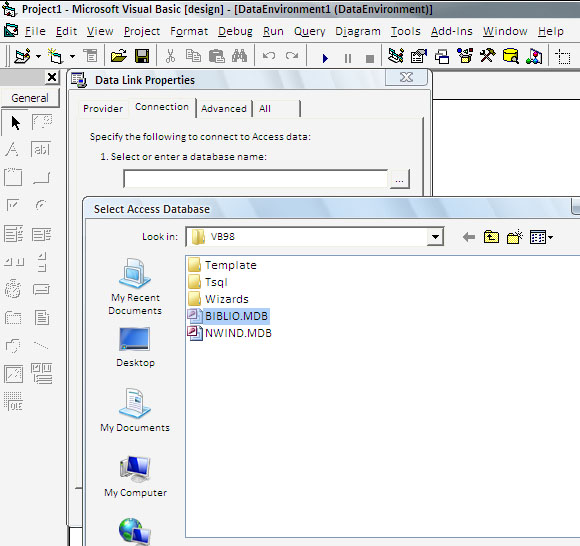Click the General tab of the toolbox
The width and height of the screenshot is (580, 546).
pos(30,98)
